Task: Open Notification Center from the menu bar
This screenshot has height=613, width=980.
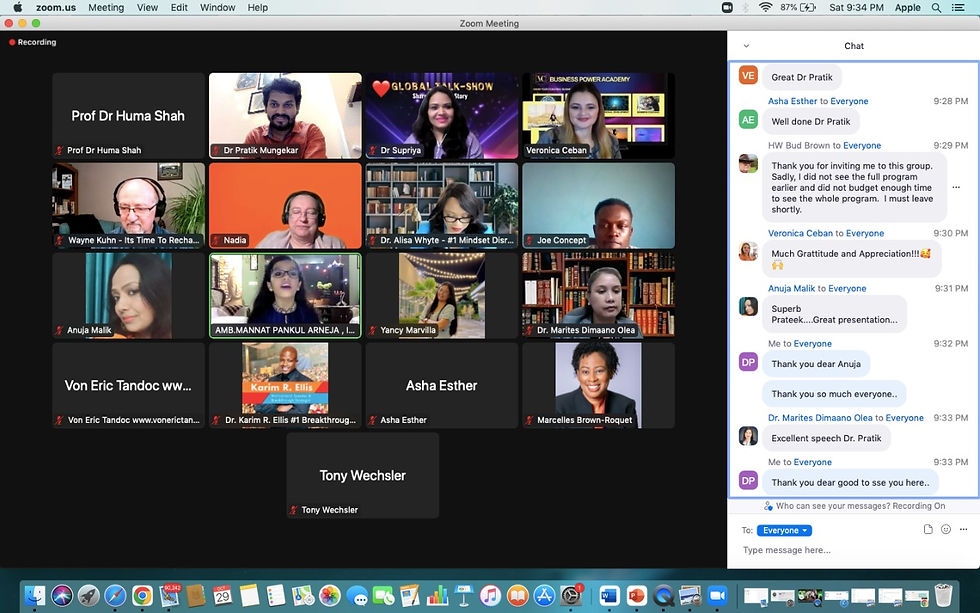Action: [958, 7]
